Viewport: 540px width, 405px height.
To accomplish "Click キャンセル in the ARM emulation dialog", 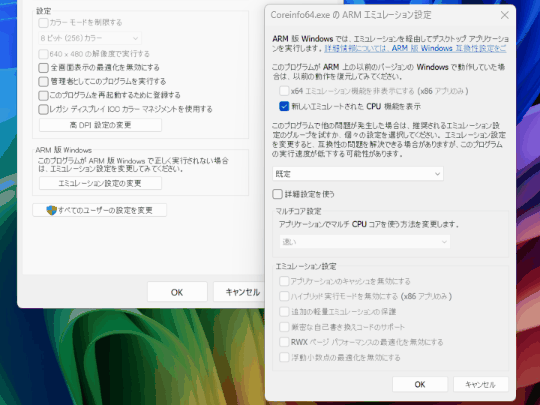I will tap(481, 384).
